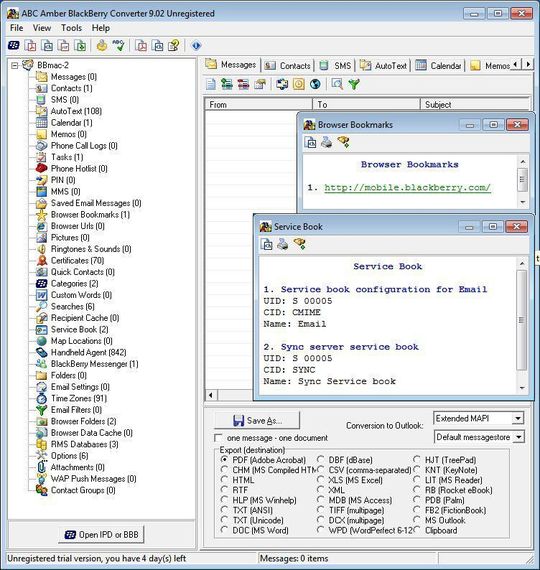Switch to the Calendar tab
Image resolution: width=540 pixels, height=570 pixels.
438,66
